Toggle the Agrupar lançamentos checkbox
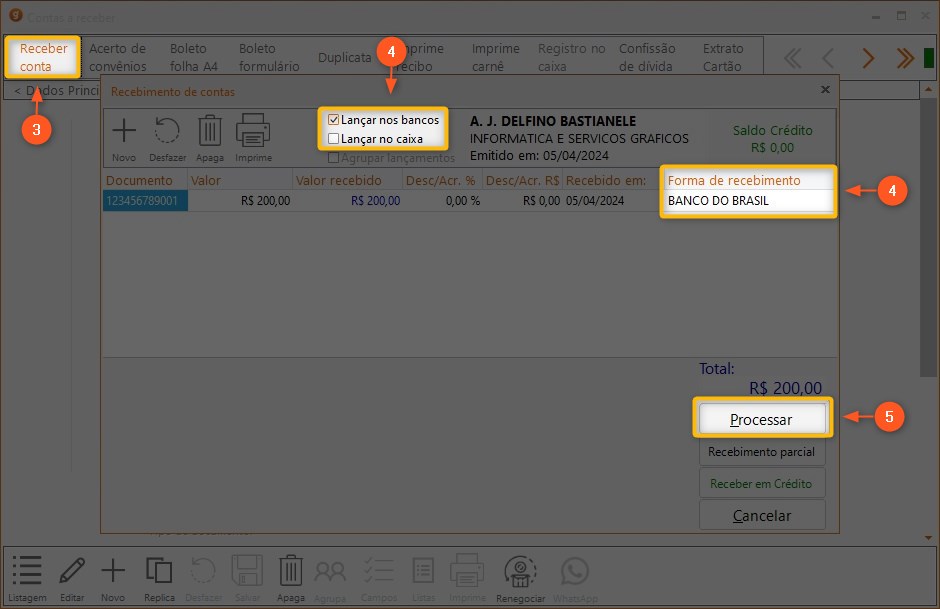Viewport: 940px width, 609px height. click(x=334, y=158)
